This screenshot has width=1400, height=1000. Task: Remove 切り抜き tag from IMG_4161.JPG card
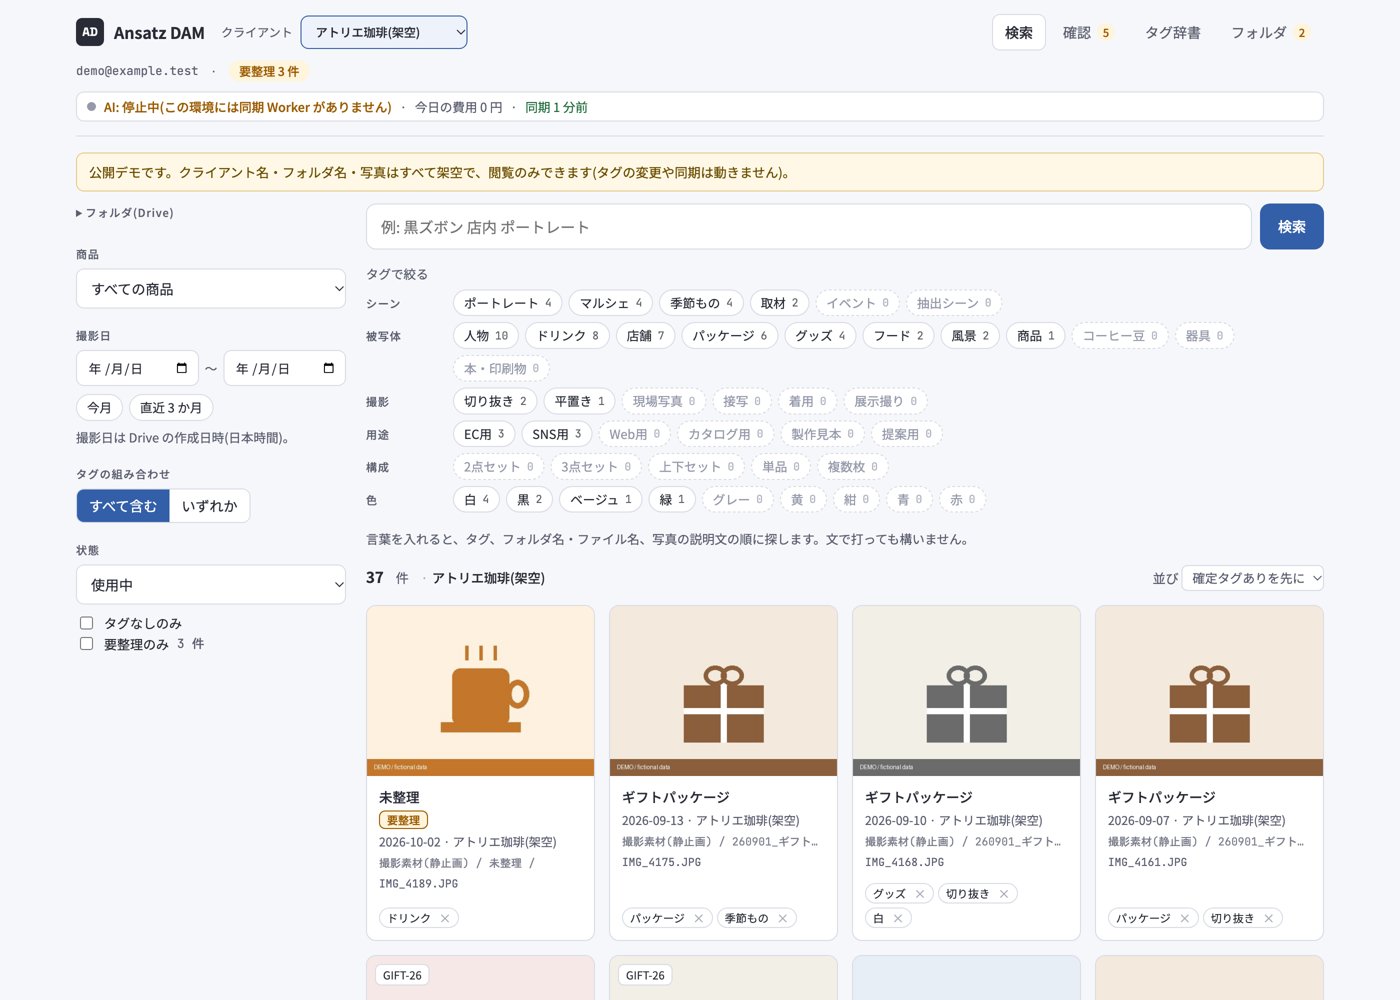[x=1269, y=918]
